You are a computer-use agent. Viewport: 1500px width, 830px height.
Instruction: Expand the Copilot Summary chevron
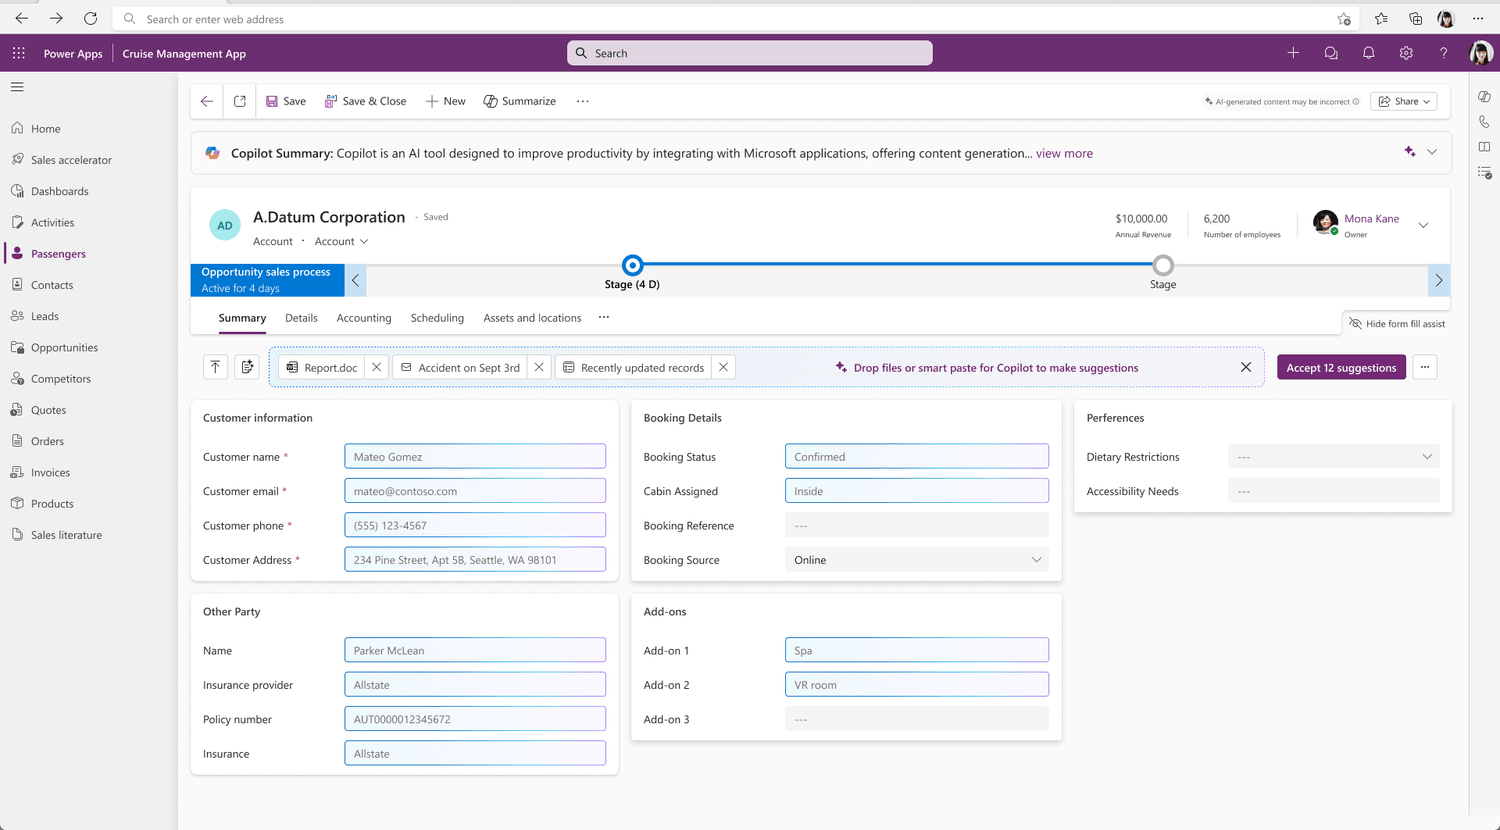(1432, 152)
